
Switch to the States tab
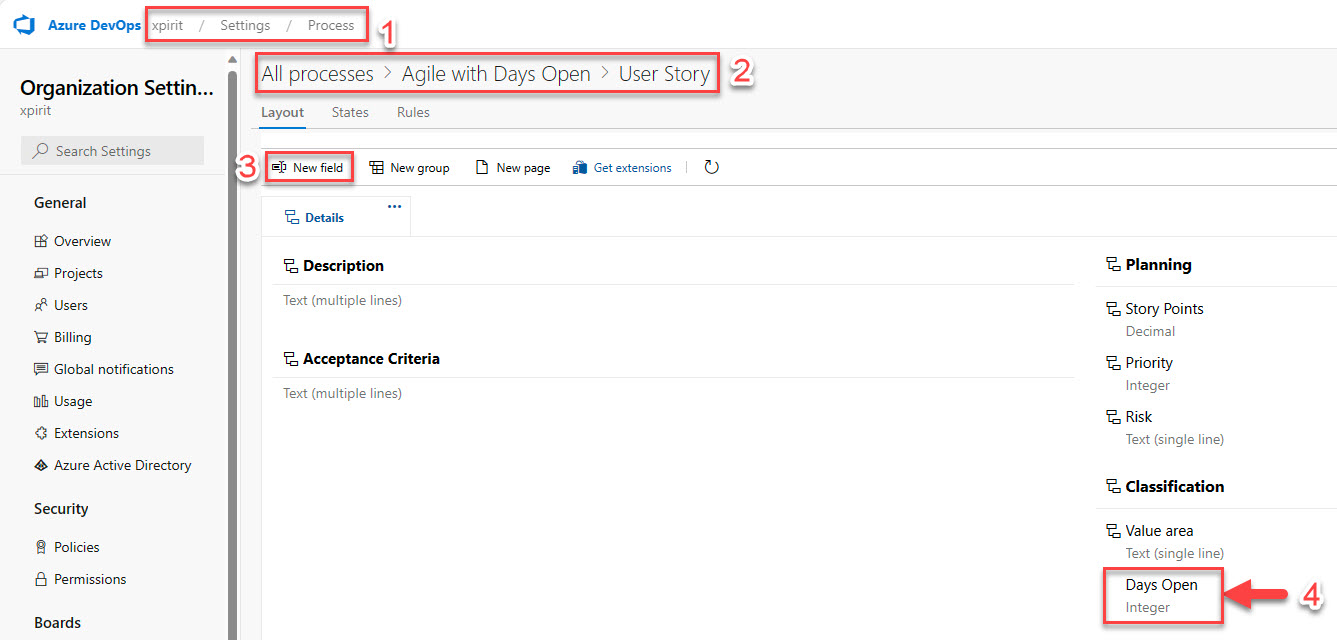pos(350,113)
